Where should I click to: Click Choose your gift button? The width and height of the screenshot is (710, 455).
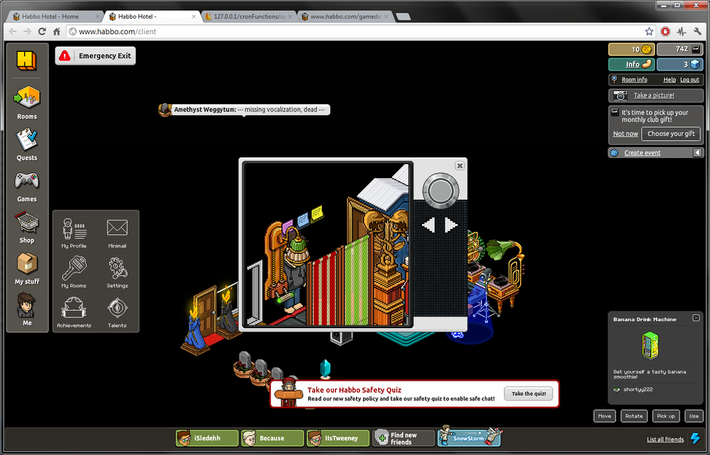(671, 134)
